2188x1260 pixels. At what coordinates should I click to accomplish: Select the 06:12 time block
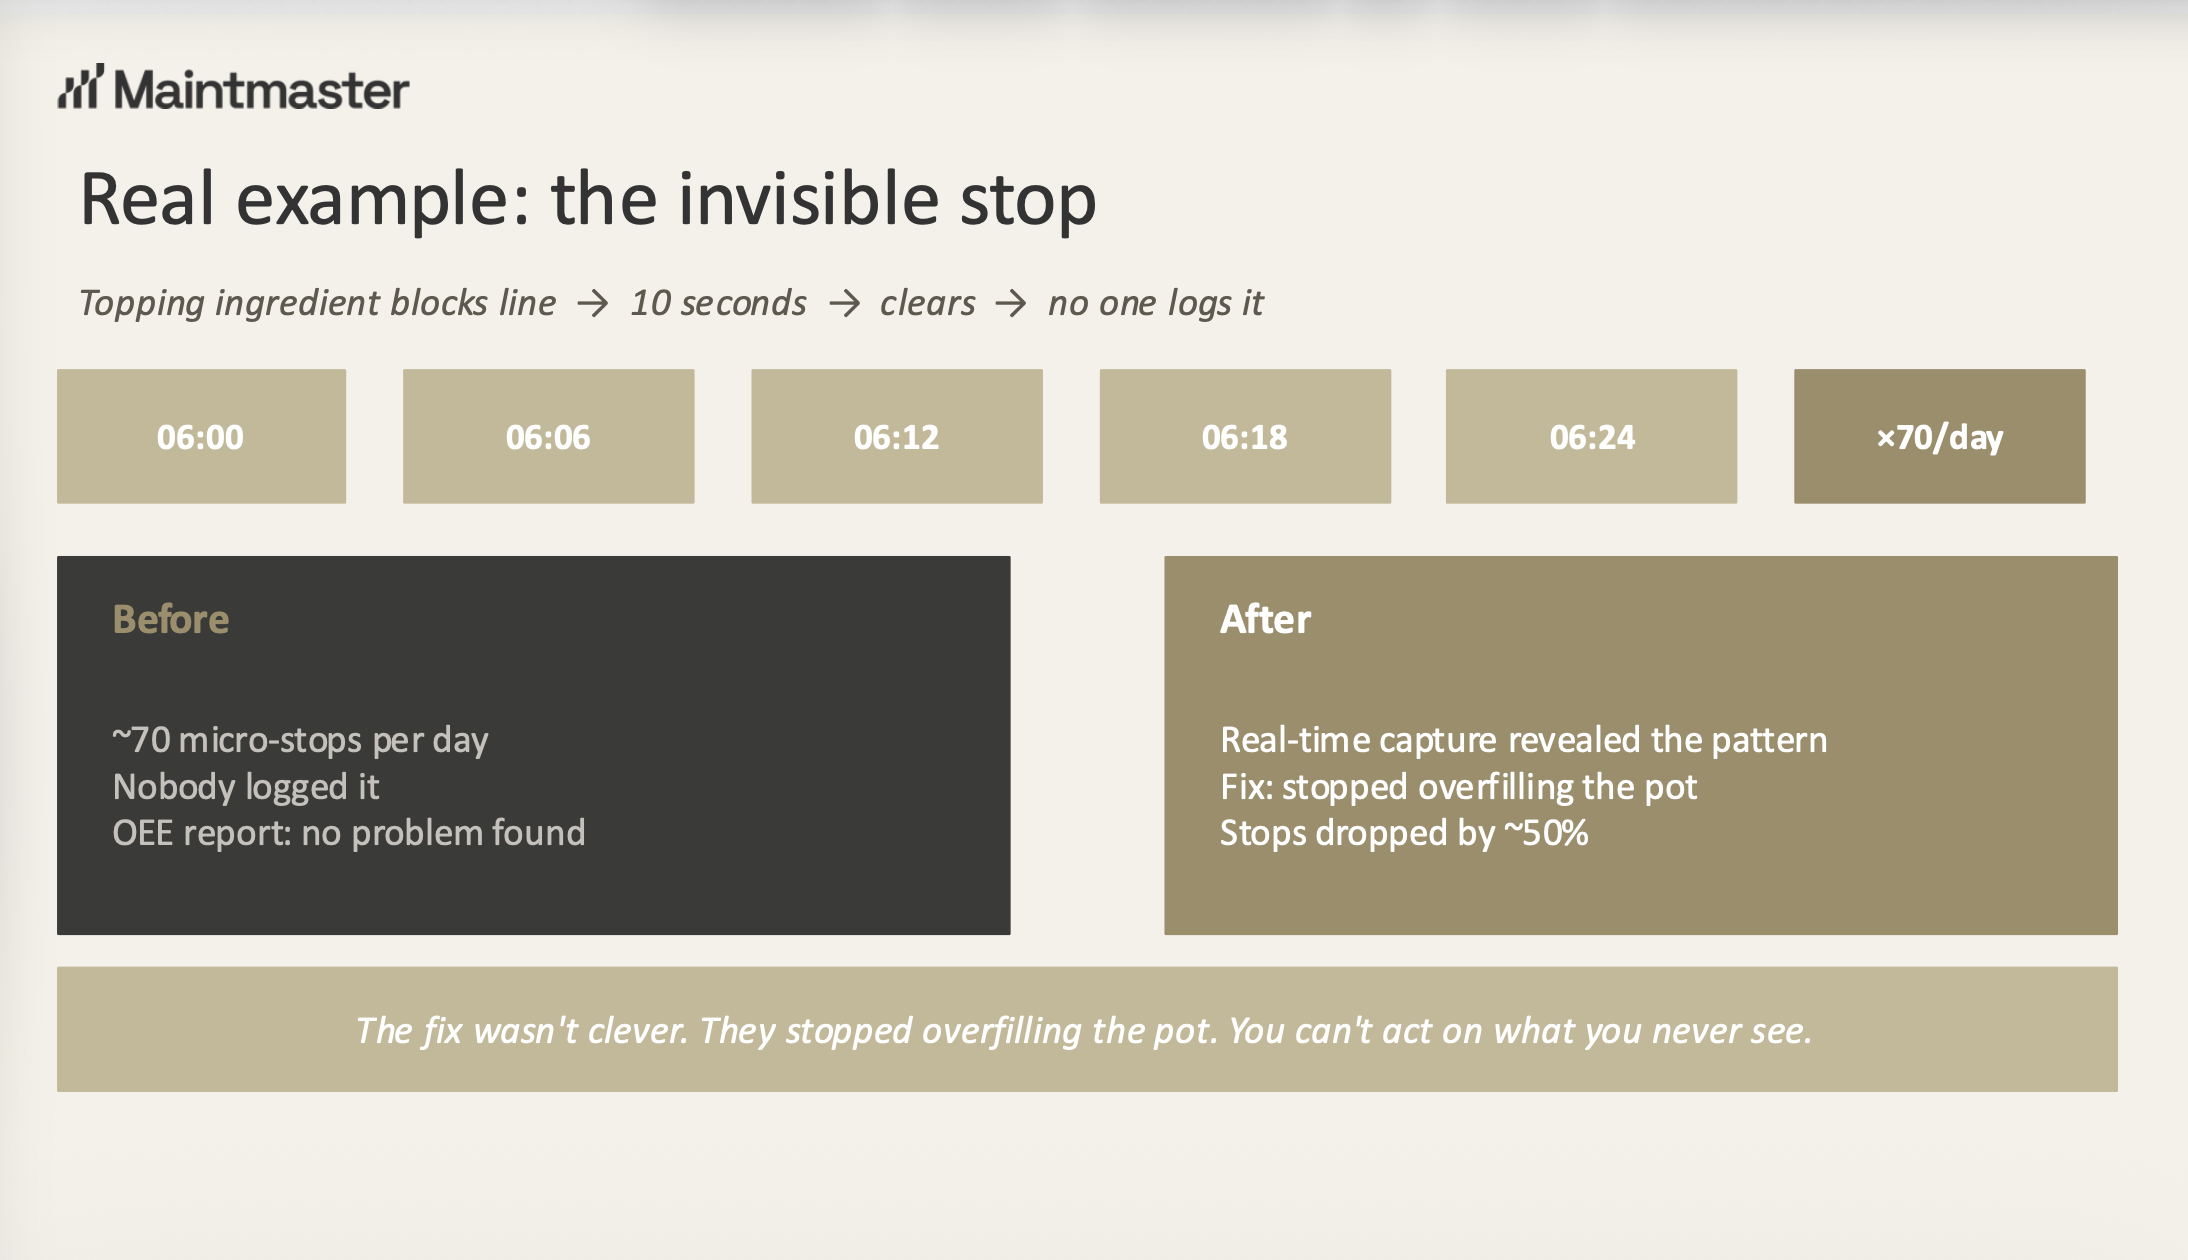[896, 436]
